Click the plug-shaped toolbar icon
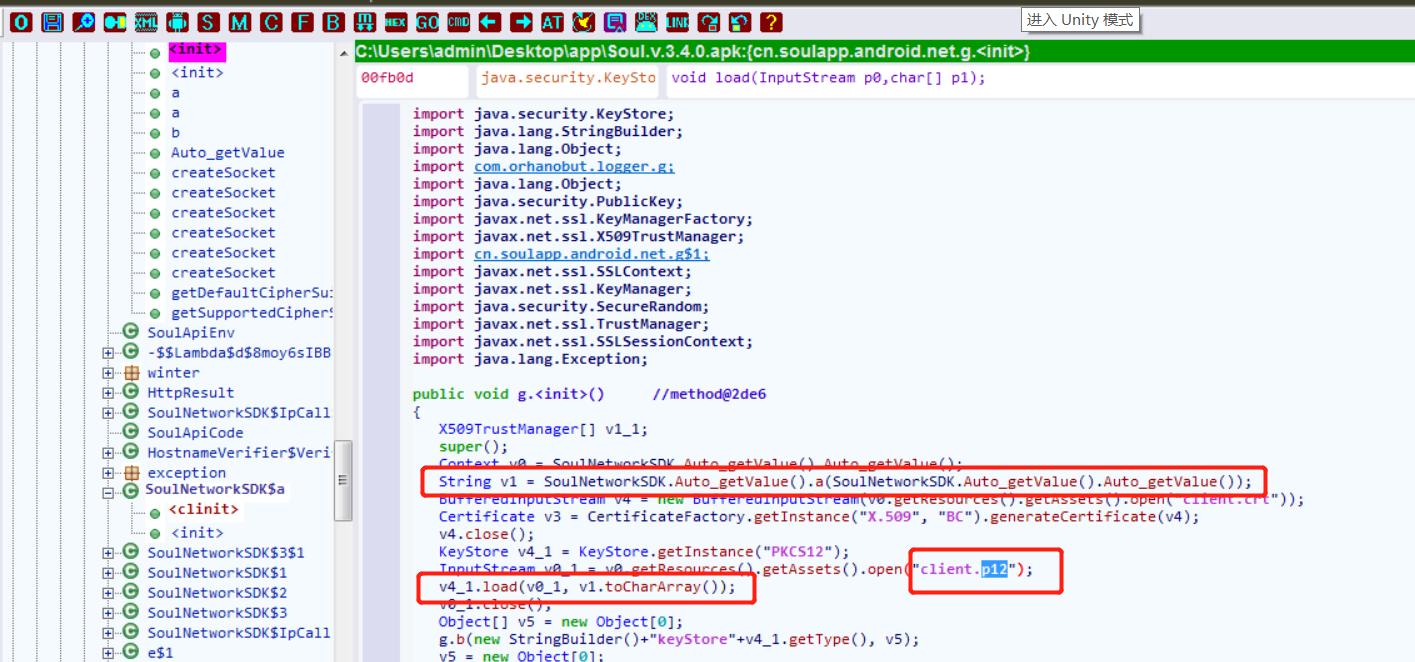 point(584,21)
